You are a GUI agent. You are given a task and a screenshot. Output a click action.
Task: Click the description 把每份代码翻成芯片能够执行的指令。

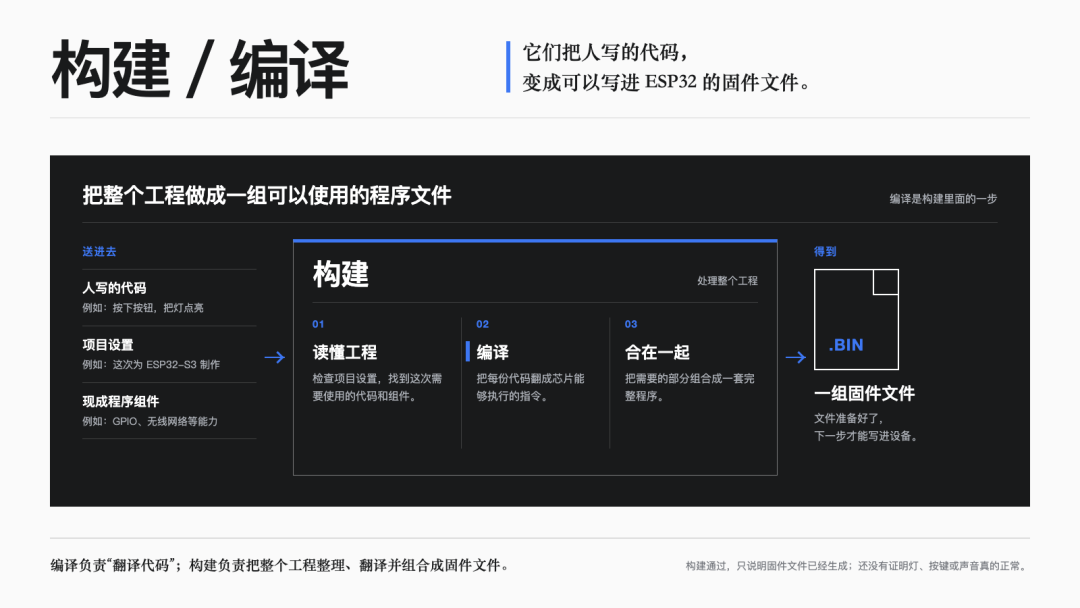[530, 387]
